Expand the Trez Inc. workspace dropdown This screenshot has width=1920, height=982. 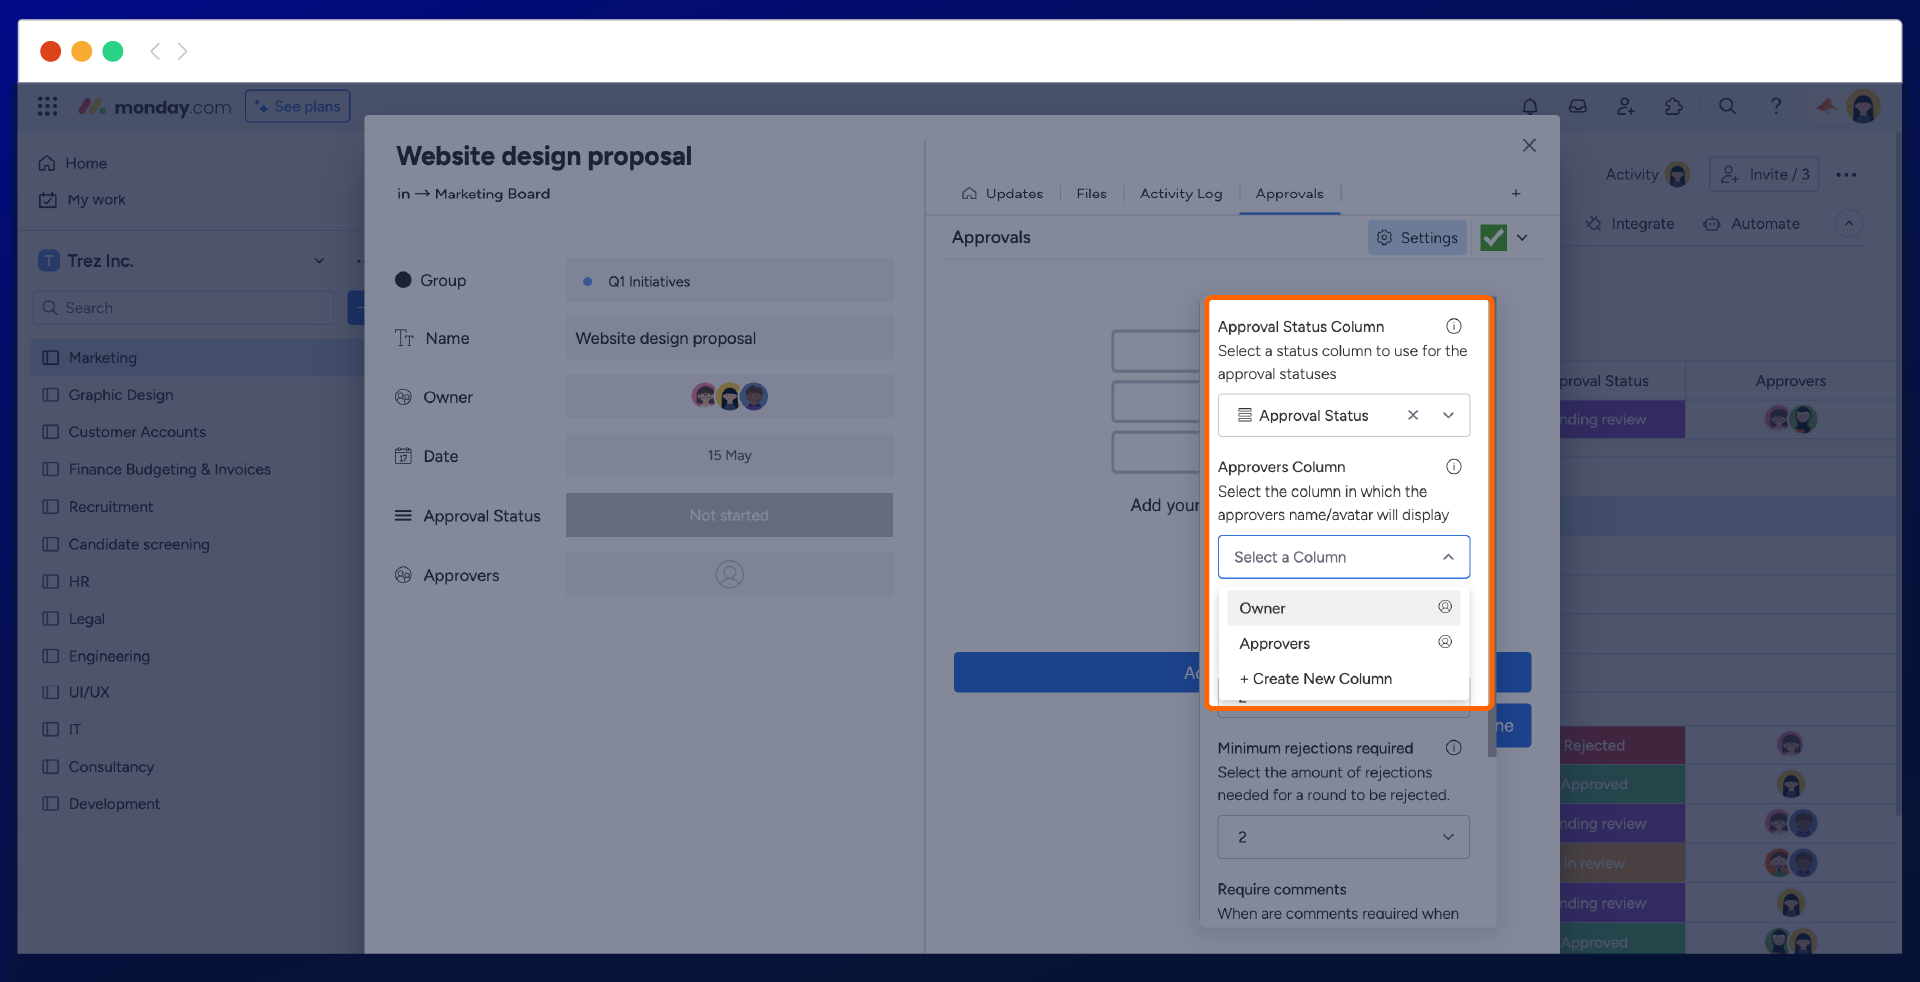pyautogui.click(x=318, y=260)
